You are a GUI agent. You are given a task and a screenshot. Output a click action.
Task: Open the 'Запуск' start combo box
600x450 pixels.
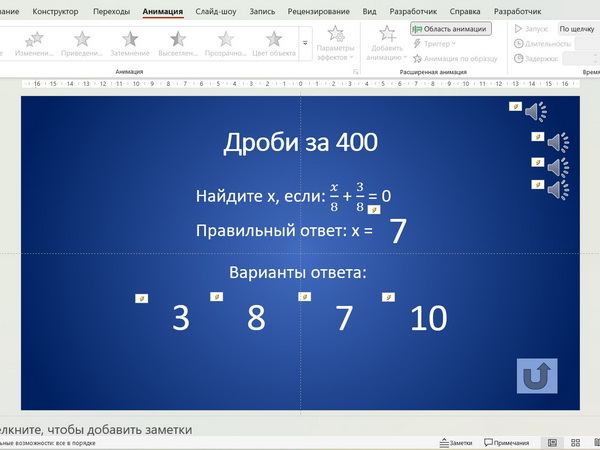click(578, 29)
